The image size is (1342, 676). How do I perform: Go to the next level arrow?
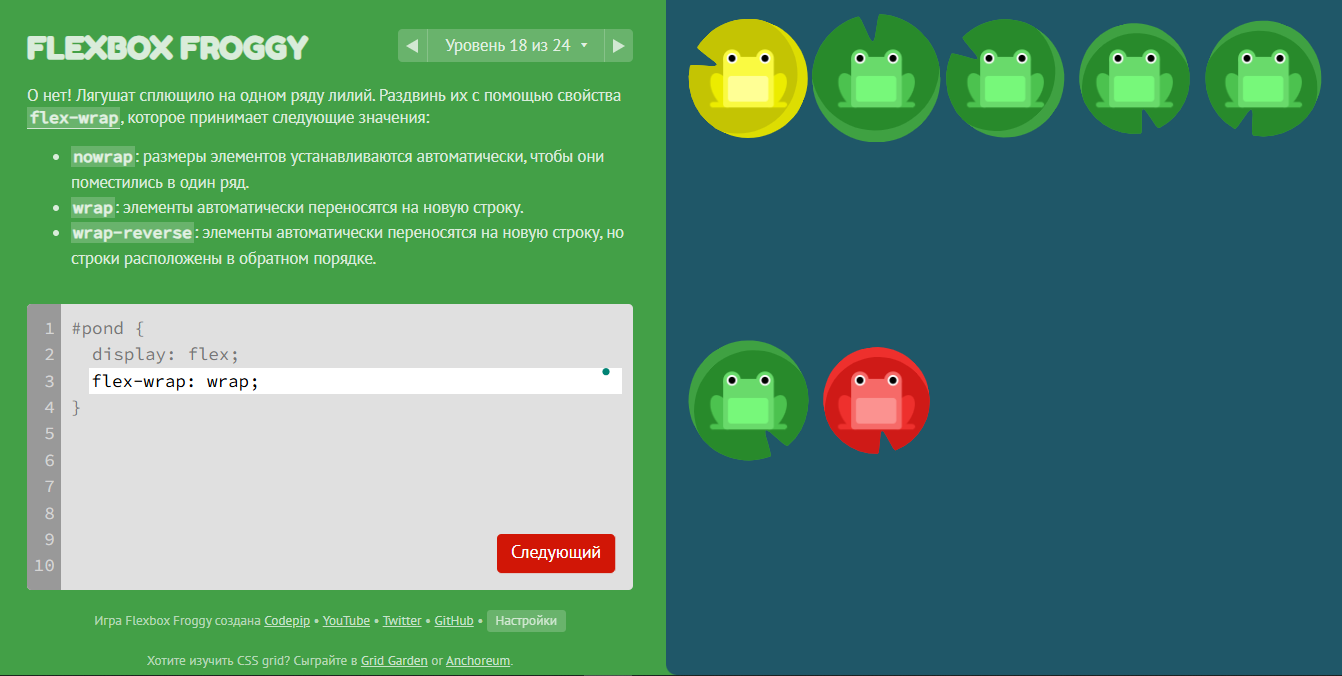pyautogui.click(x=619, y=45)
